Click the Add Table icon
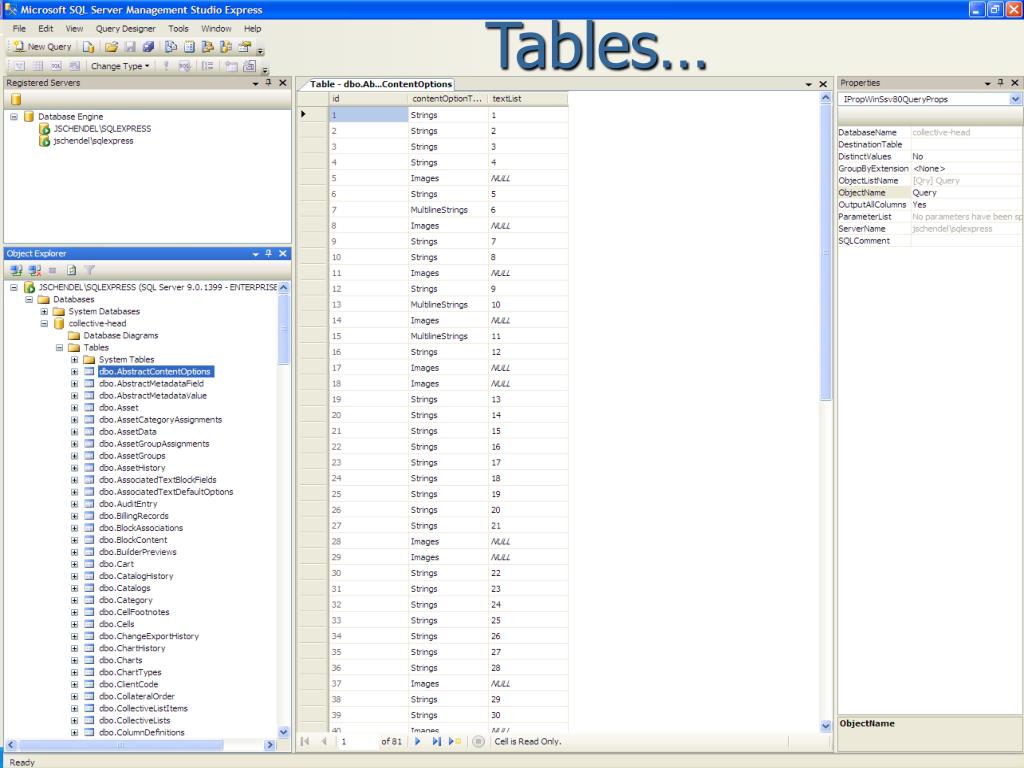 (x=231, y=66)
